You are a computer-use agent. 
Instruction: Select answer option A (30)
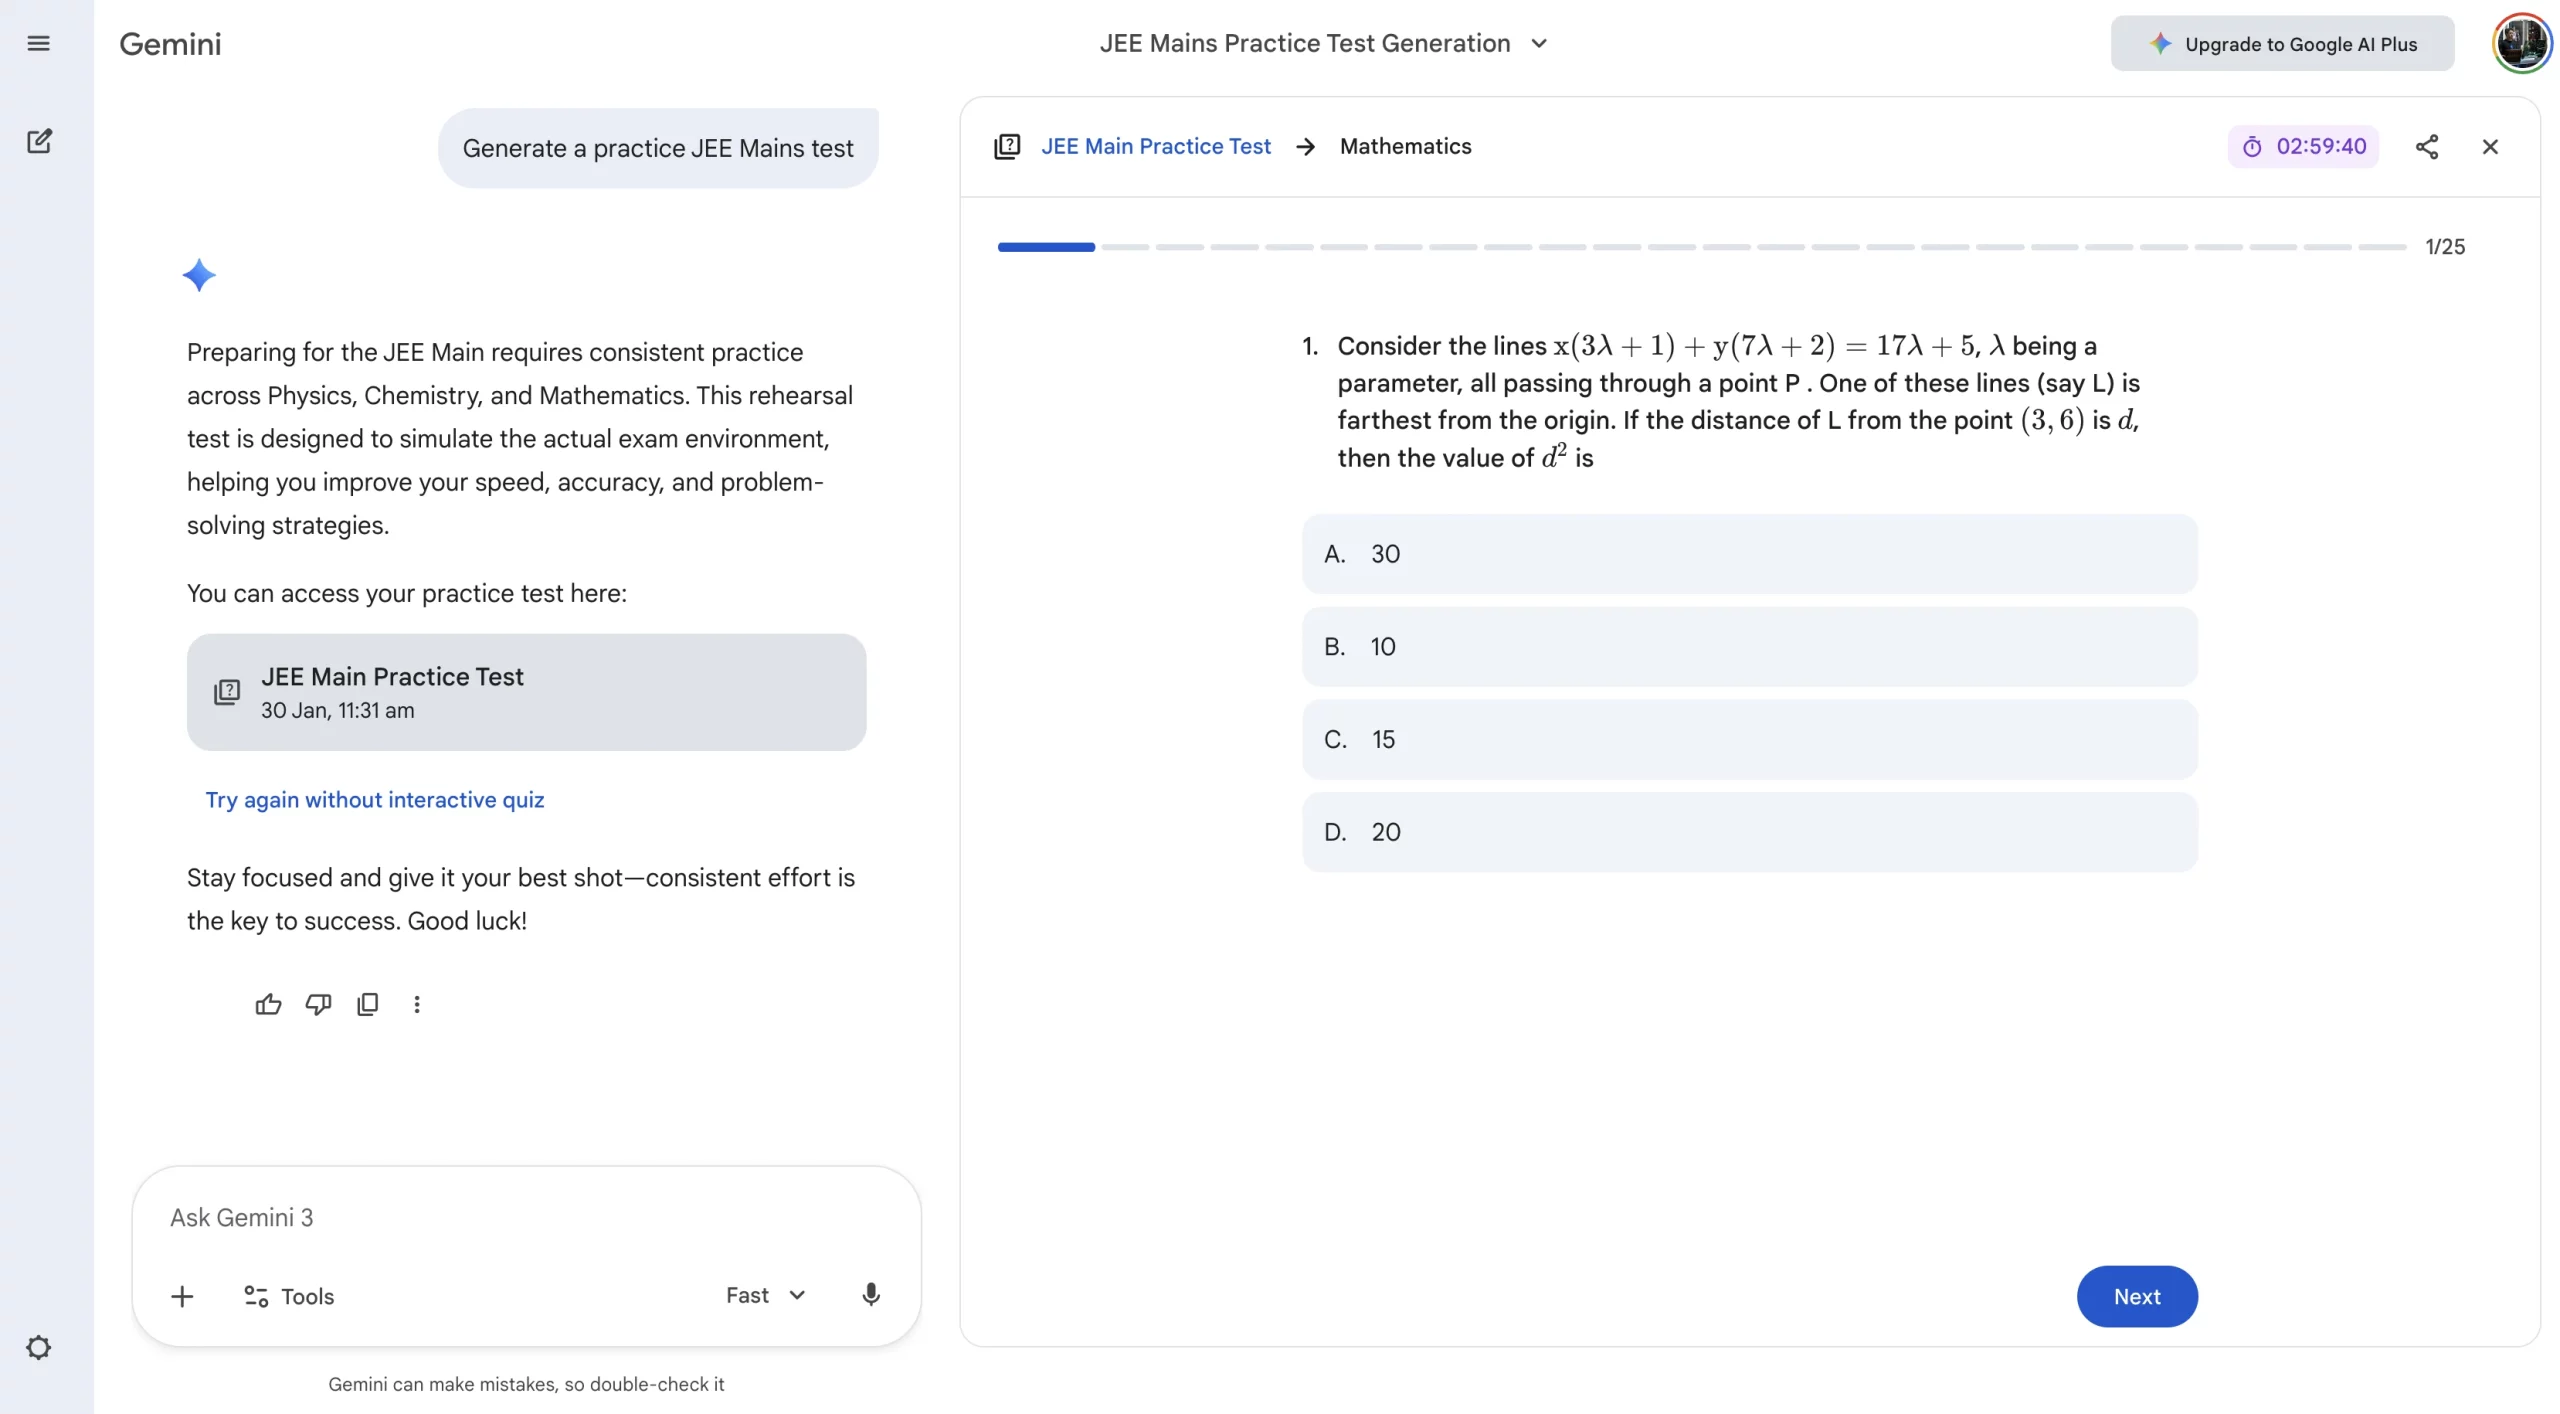[1749, 554]
